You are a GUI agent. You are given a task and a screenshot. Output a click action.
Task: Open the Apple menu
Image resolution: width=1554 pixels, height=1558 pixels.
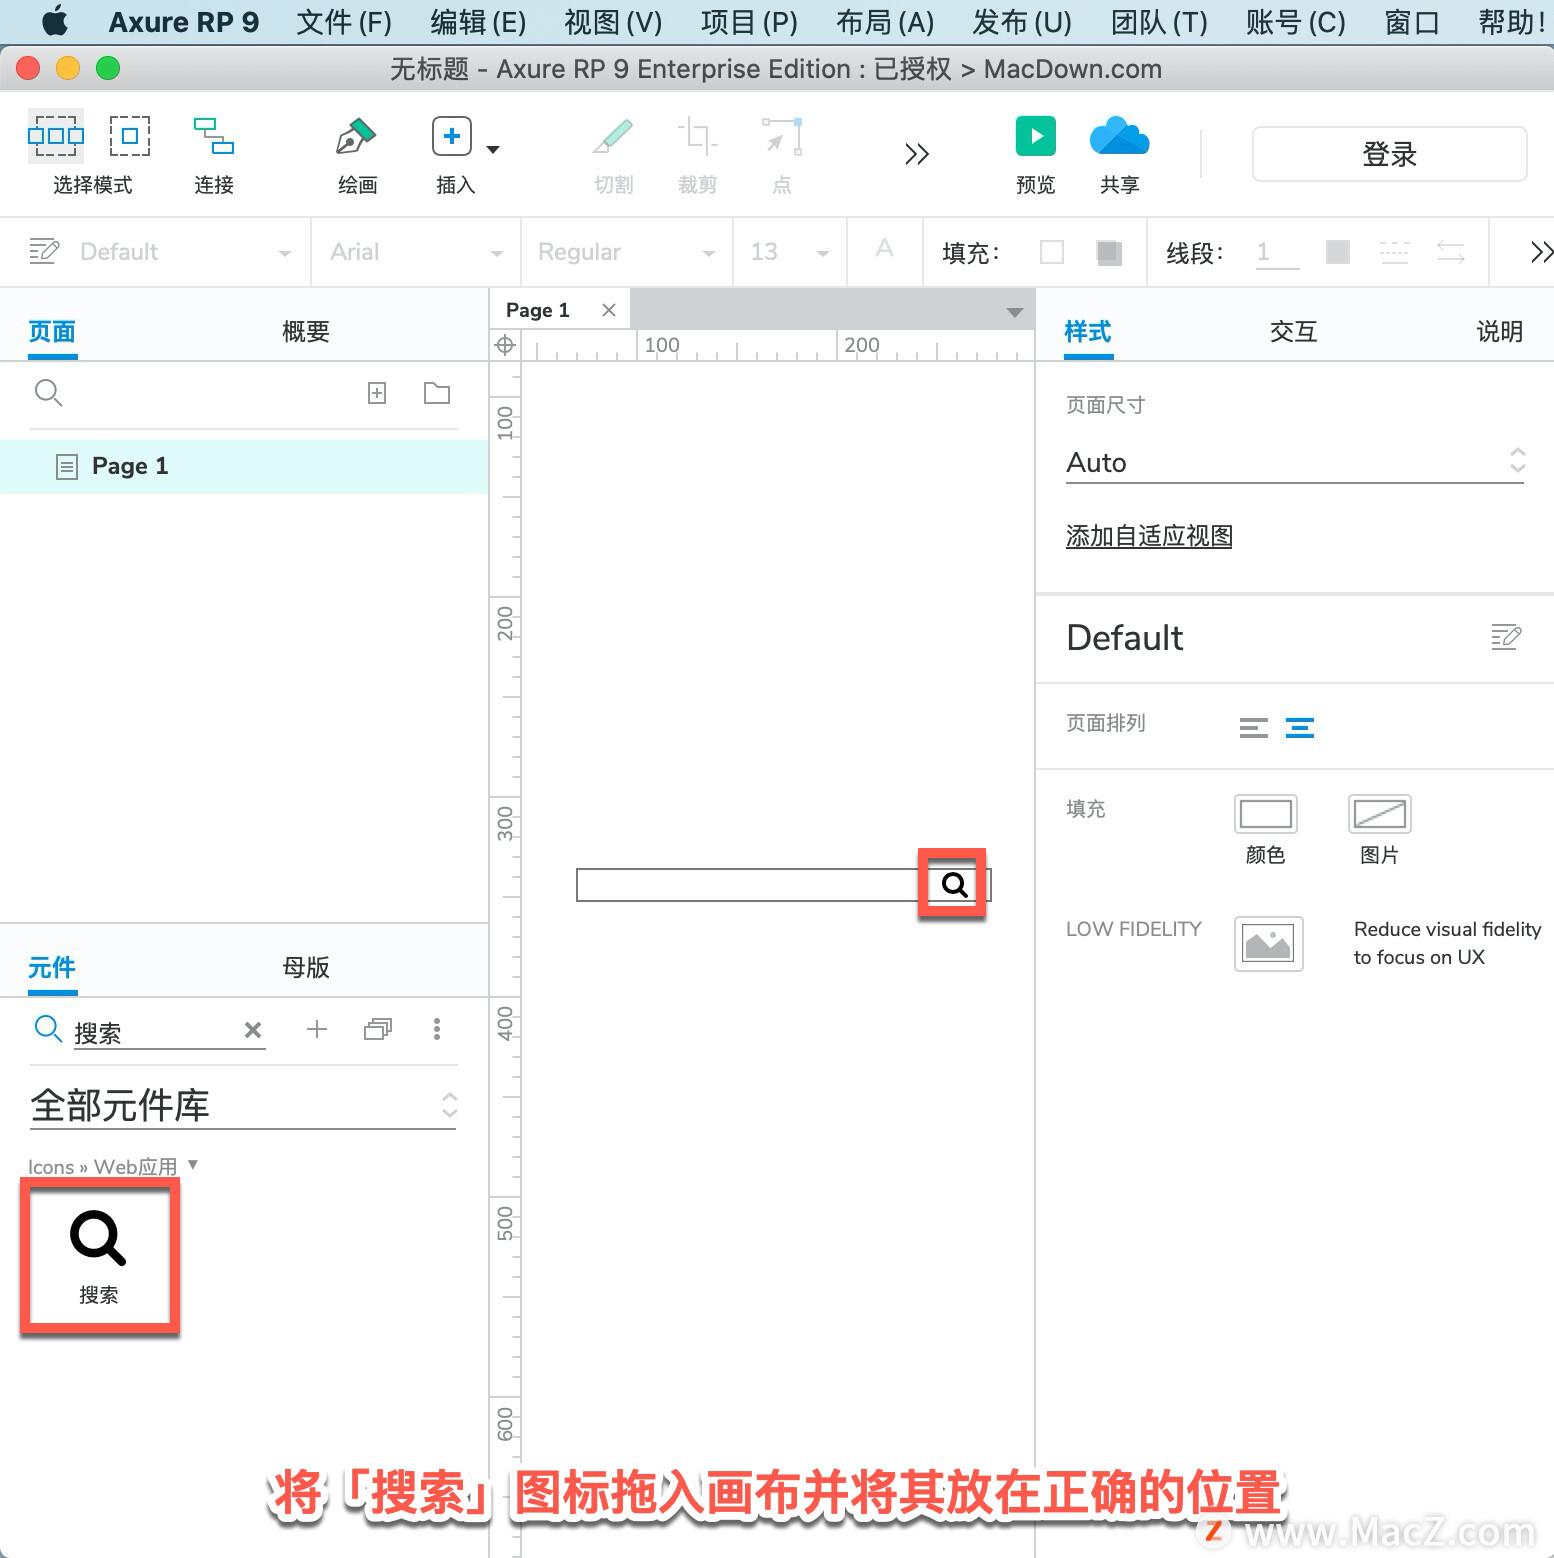pos(56,21)
